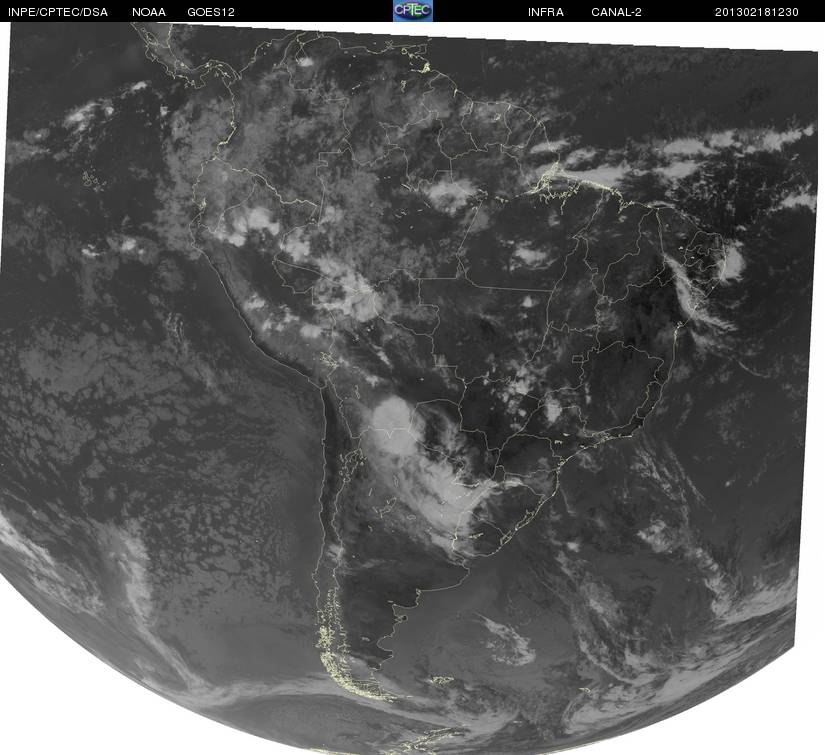
Task: Click the GOES12 satellite label
Action: pyautogui.click(x=211, y=12)
